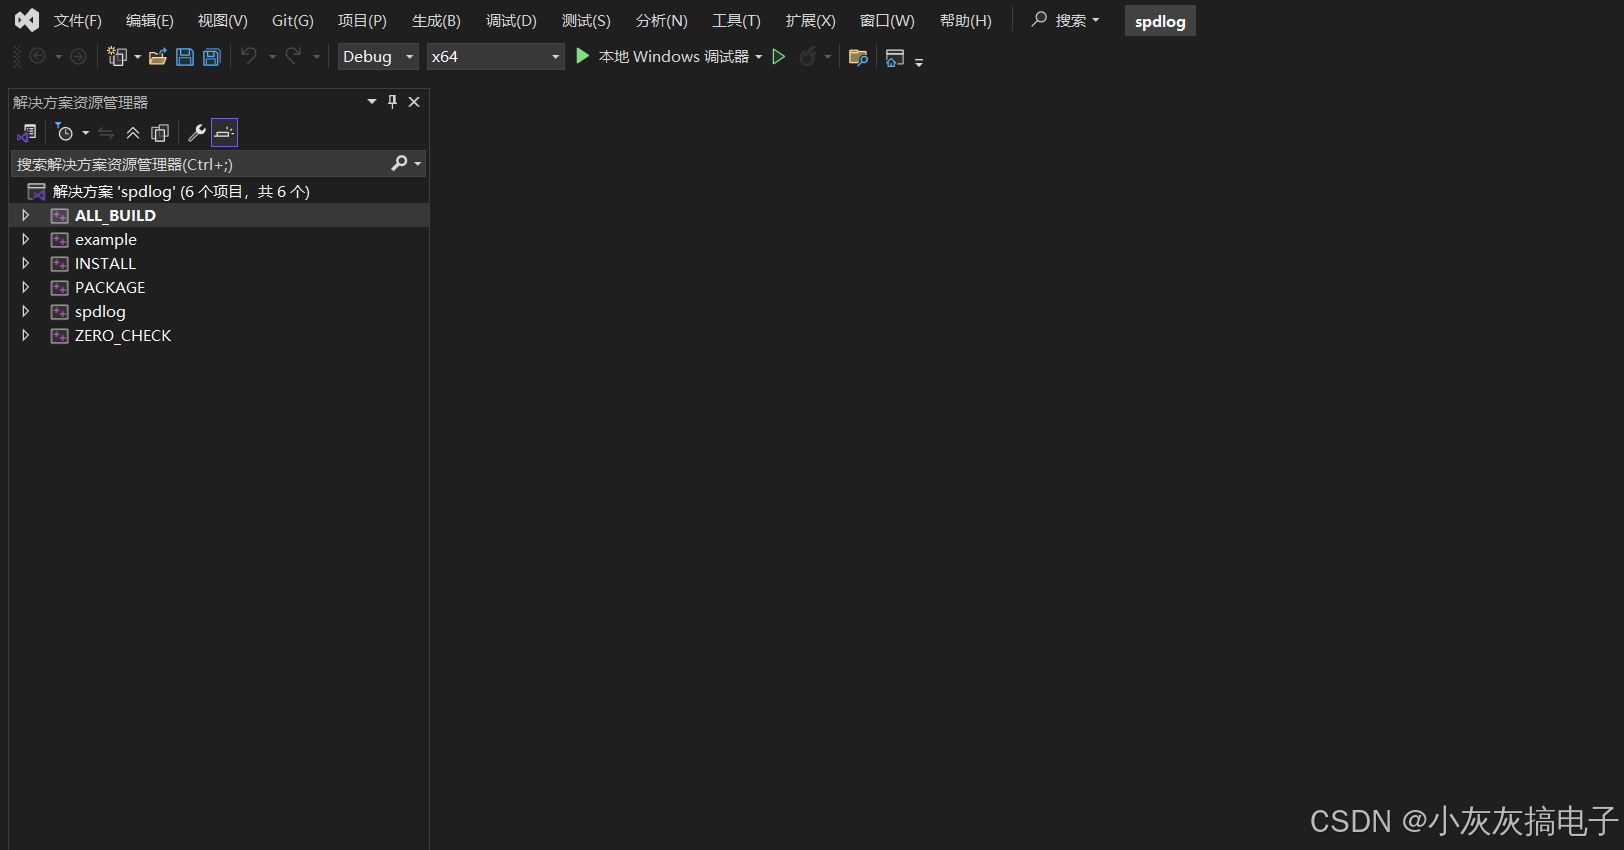Click the ZERO_CHECK project icon
The height and width of the screenshot is (850, 1624).
point(60,336)
